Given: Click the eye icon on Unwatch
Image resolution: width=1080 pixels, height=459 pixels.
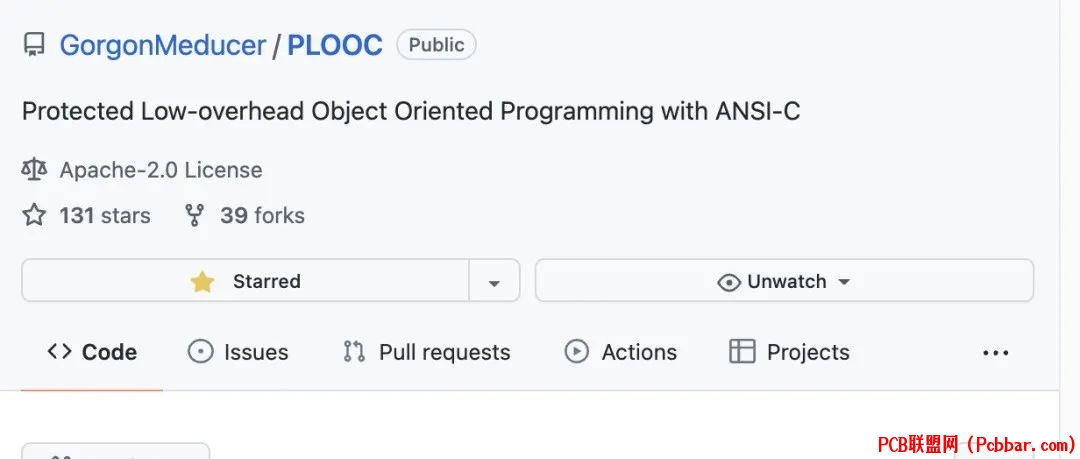Looking at the screenshot, I should (729, 282).
